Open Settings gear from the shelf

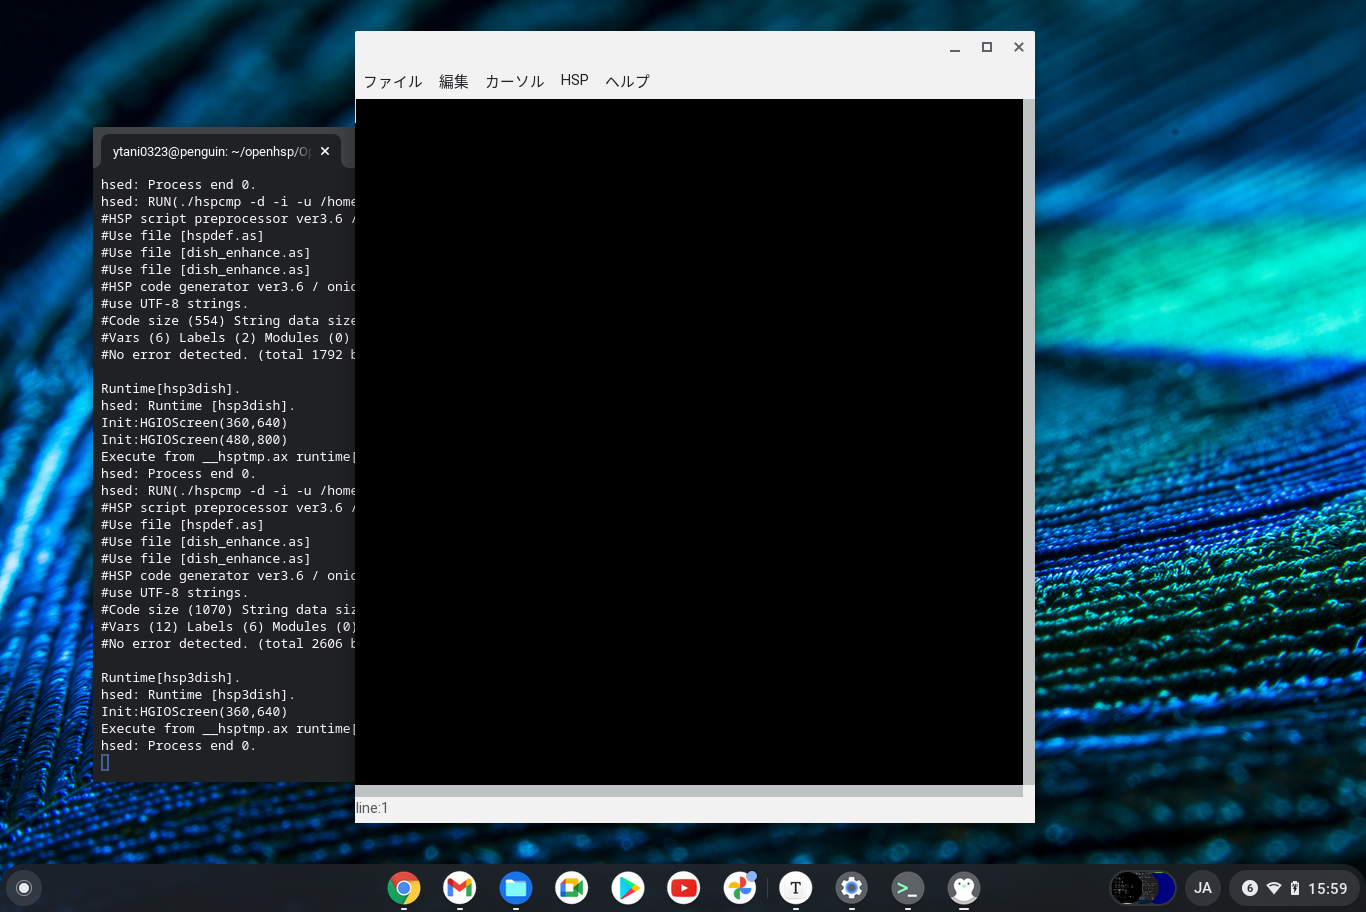(852, 888)
